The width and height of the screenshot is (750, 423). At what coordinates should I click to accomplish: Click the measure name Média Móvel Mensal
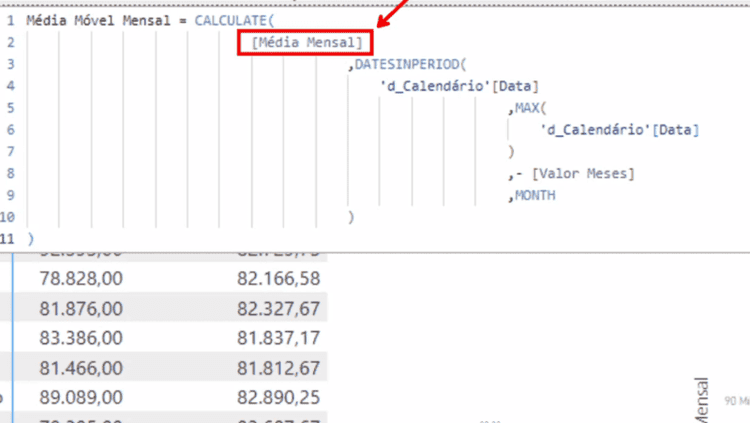point(99,21)
